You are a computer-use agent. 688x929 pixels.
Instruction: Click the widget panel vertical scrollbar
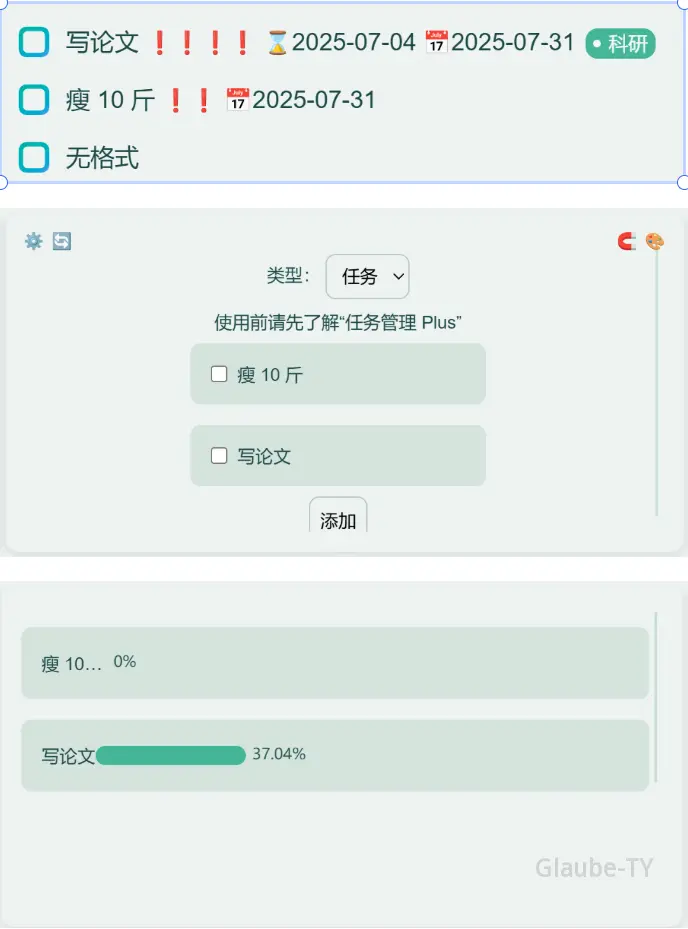pyautogui.click(x=657, y=385)
